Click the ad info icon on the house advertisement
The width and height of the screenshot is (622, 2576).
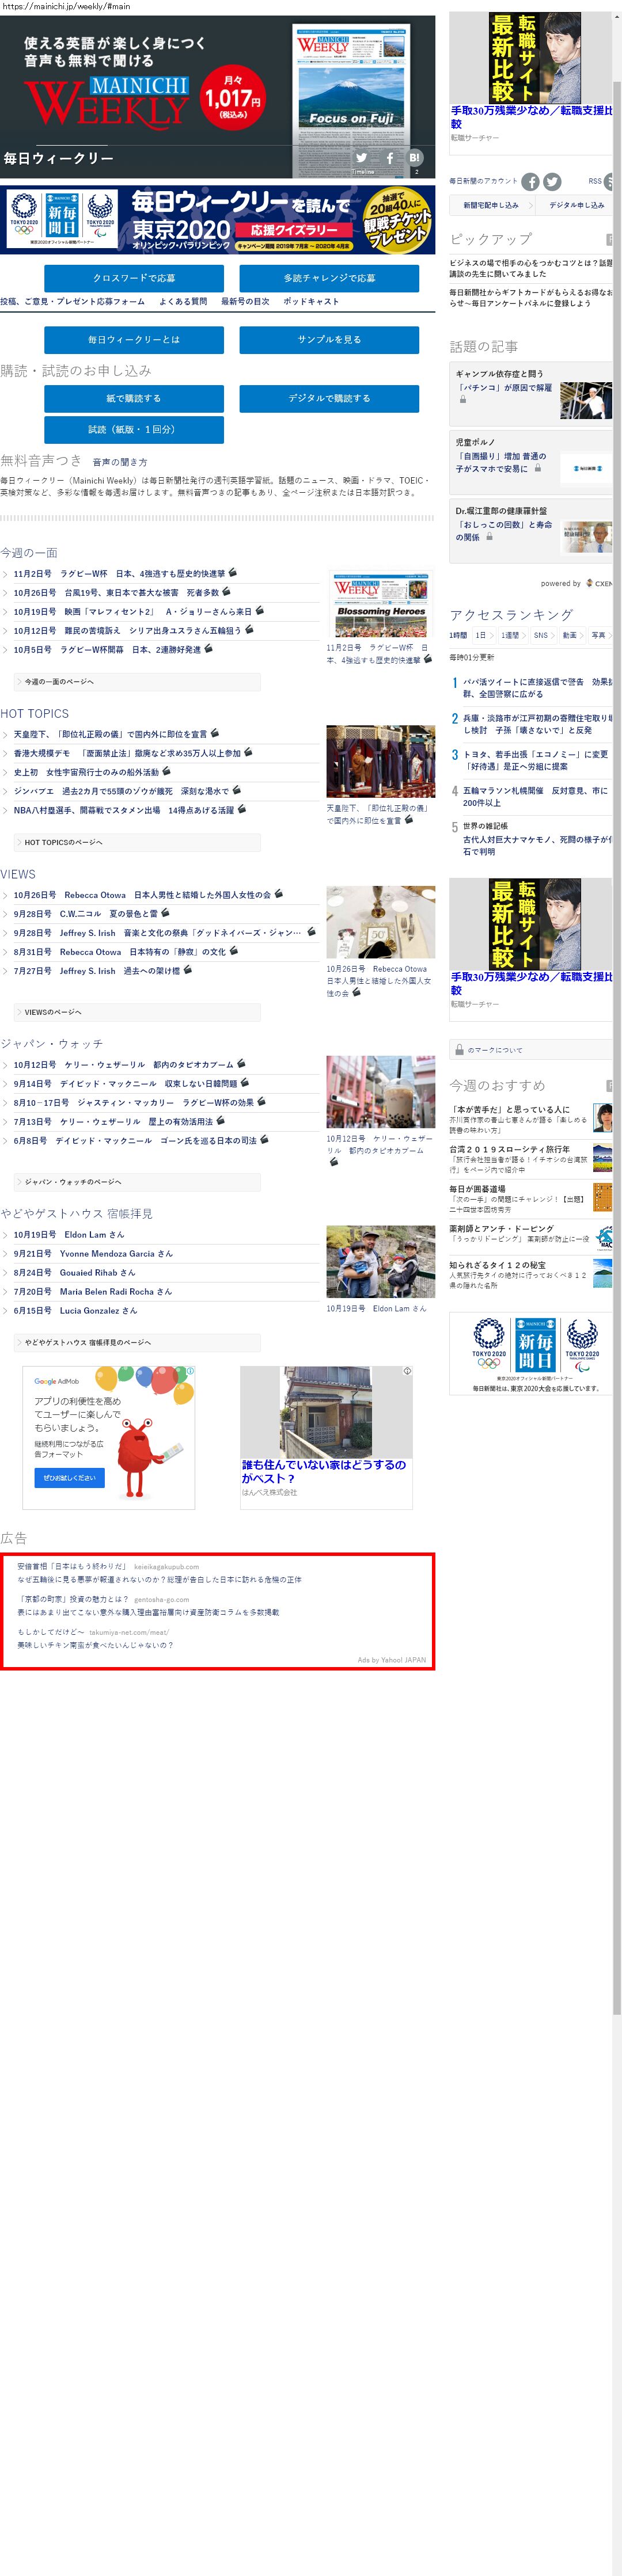(x=407, y=1371)
